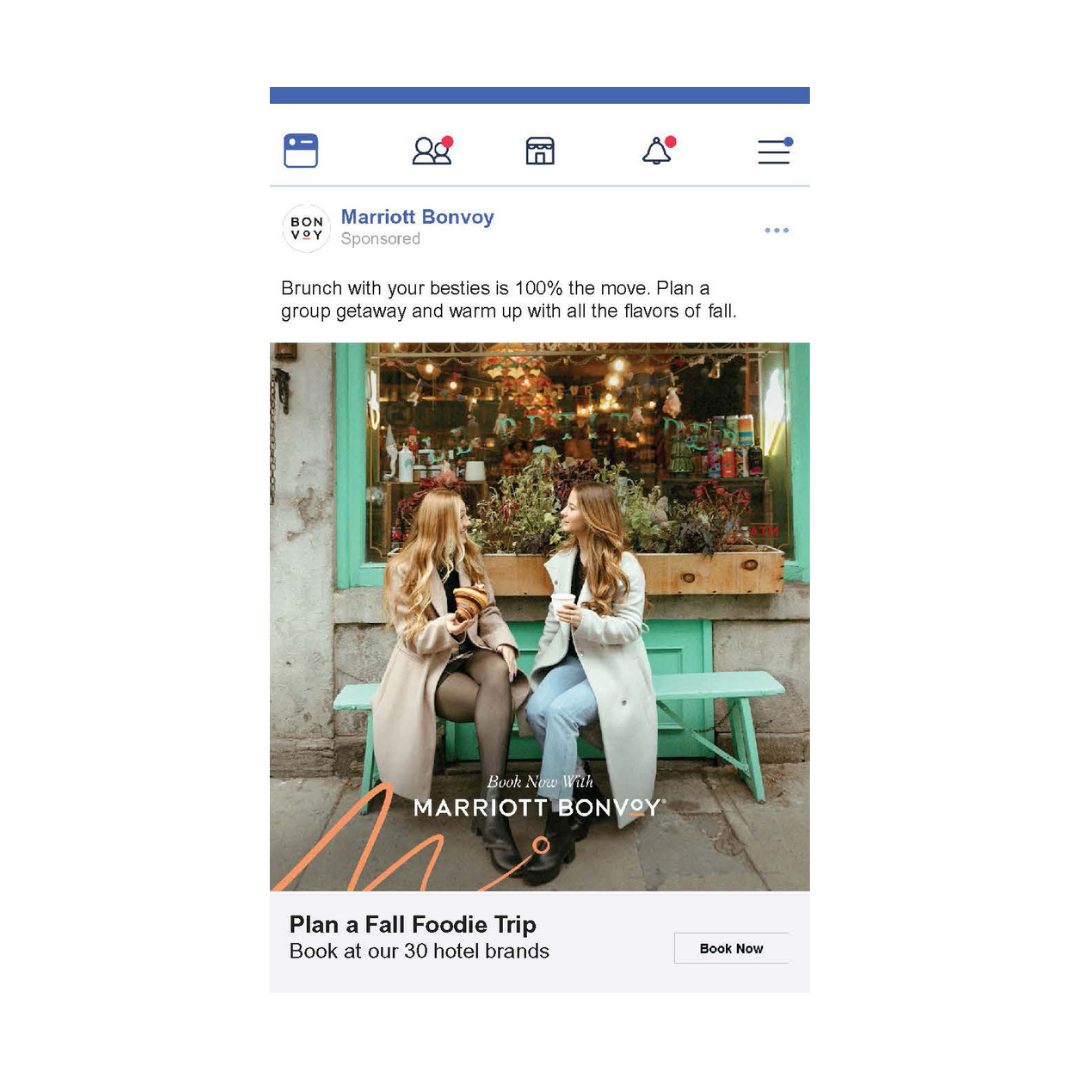This screenshot has width=1080, height=1080.
Task: Open the ad photo of two women
Action: pos(540,617)
